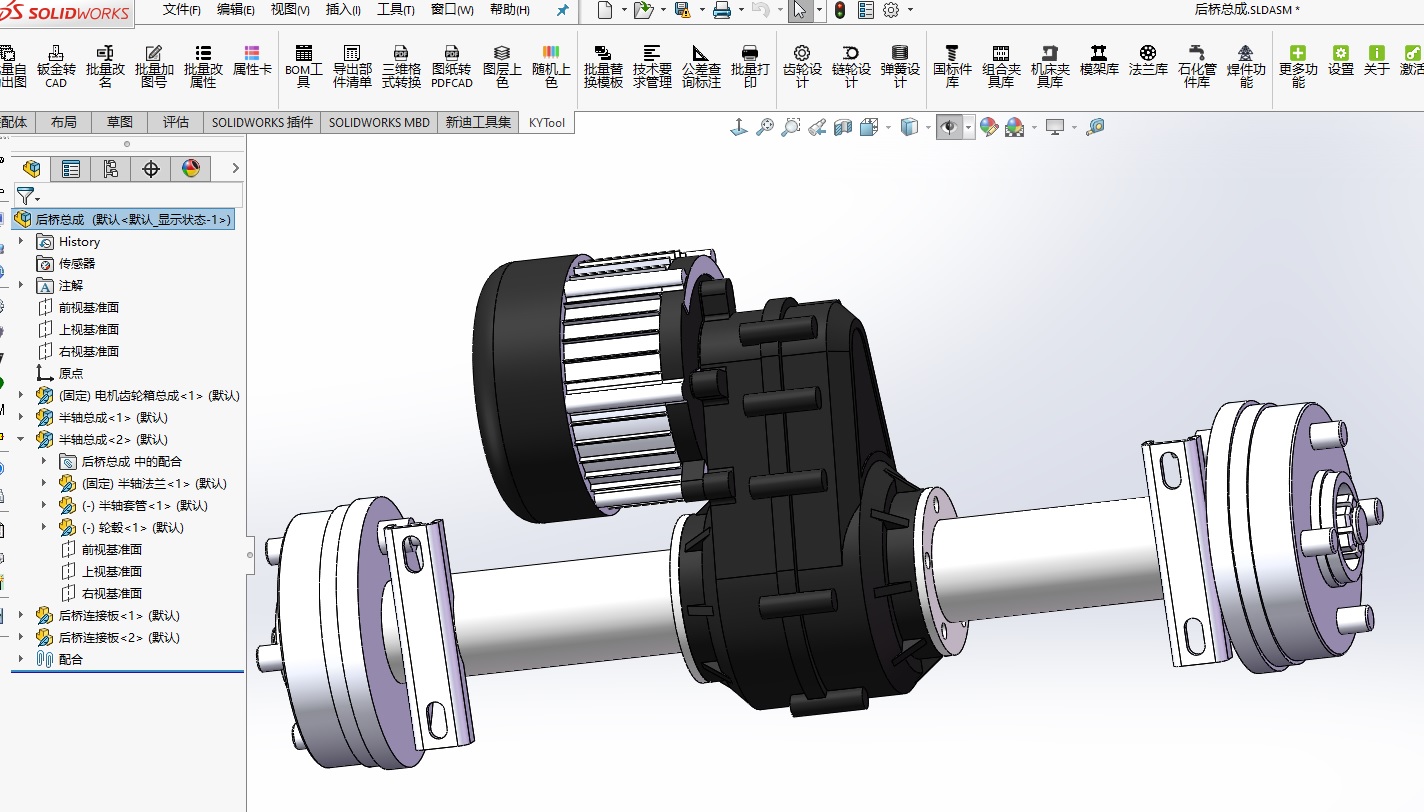Open 三维格式转换 3D format converter
Image resolution: width=1424 pixels, height=812 pixels.
coord(401,66)
